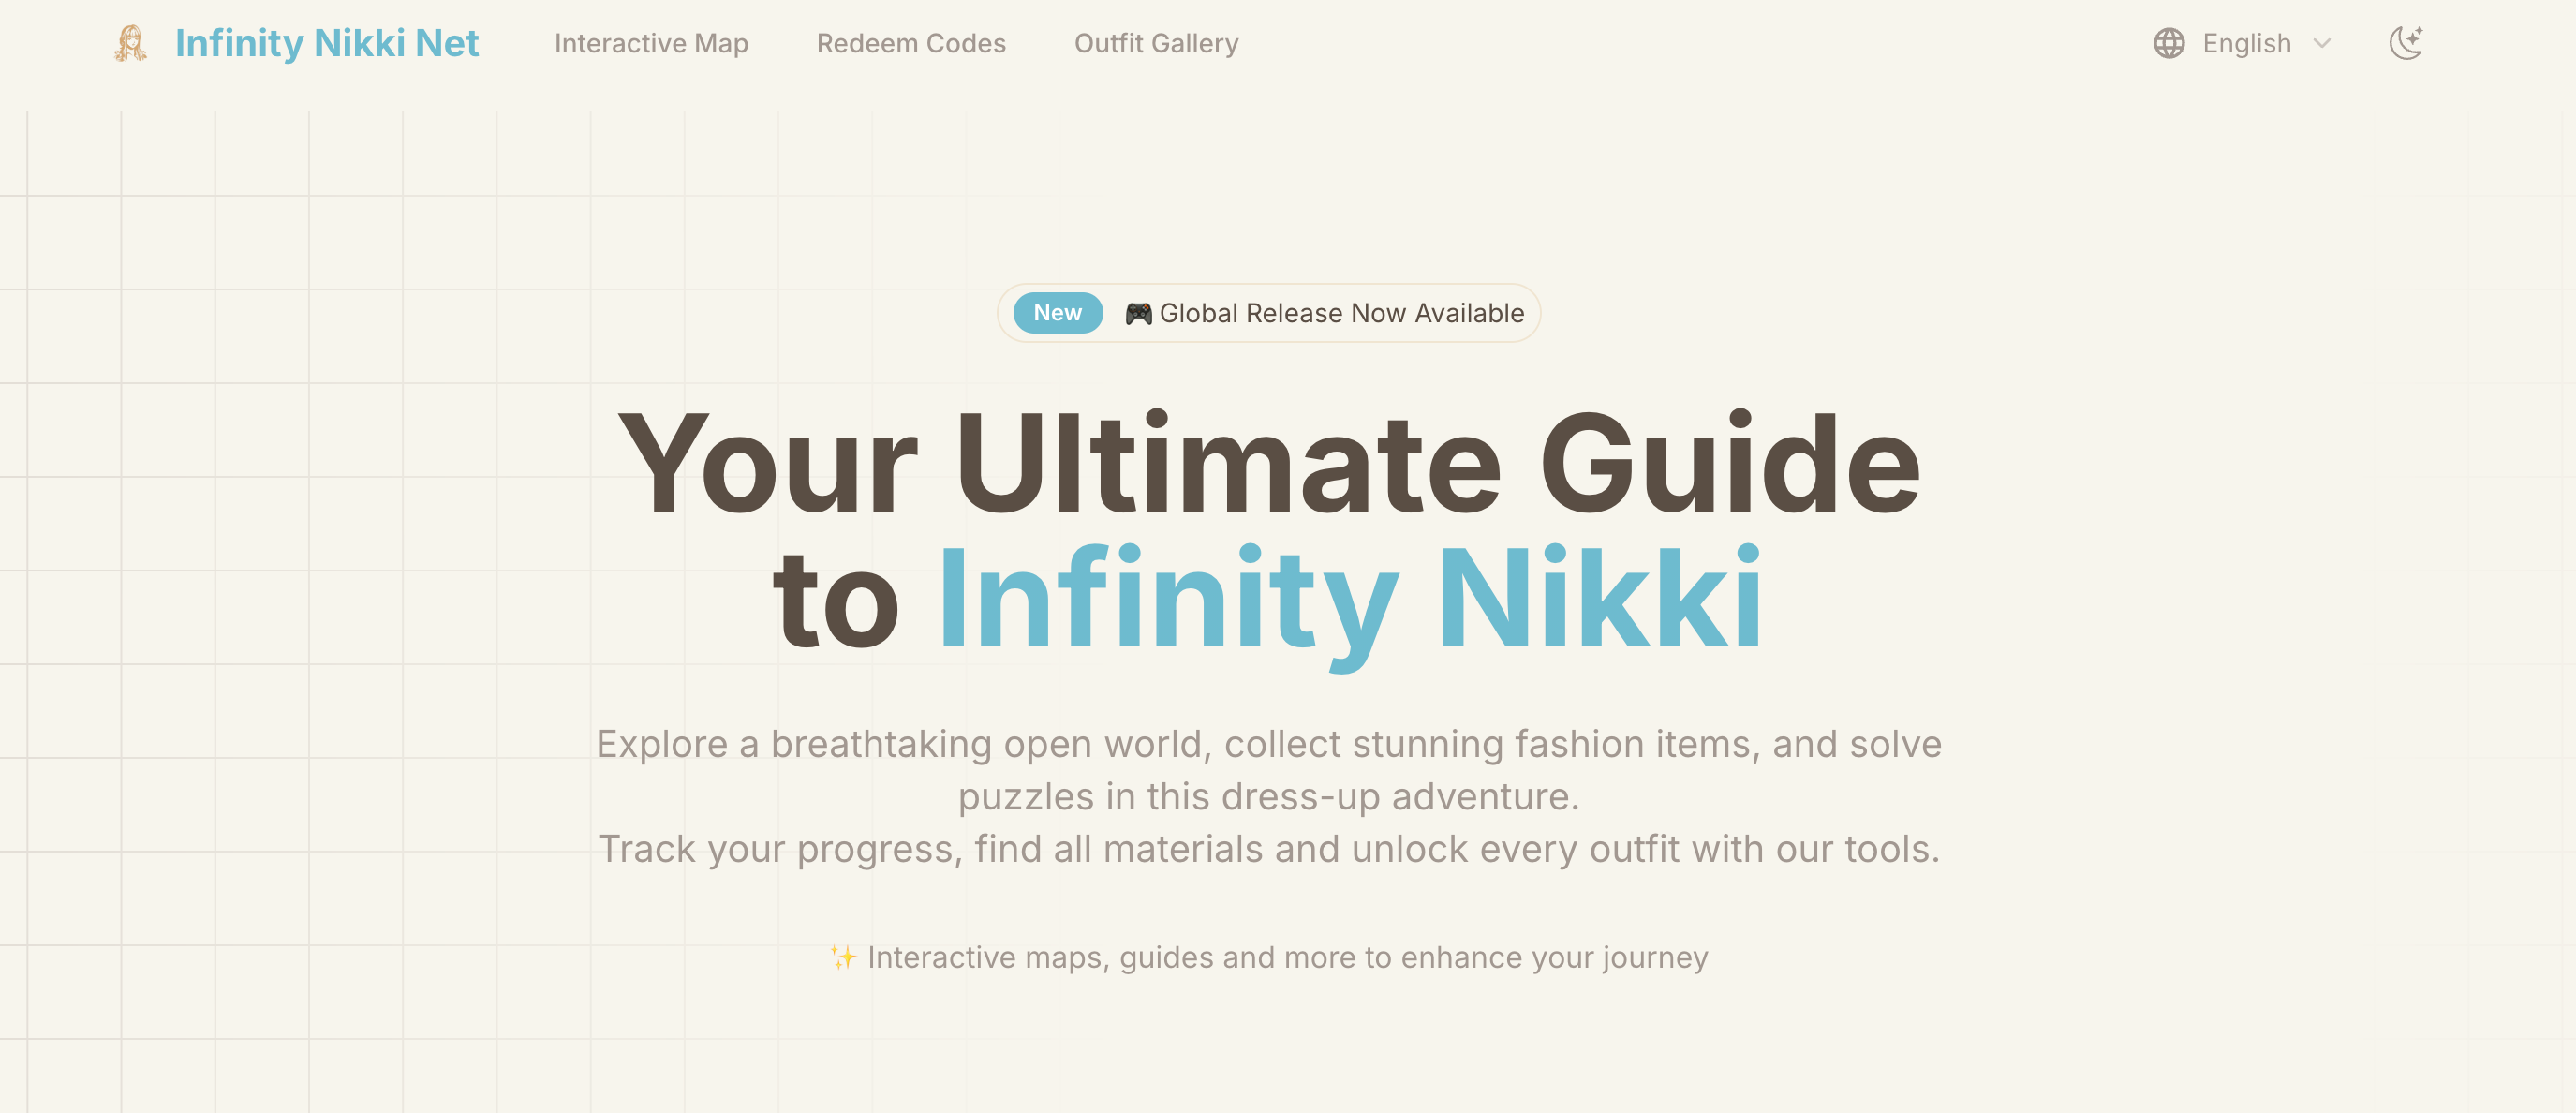The height and width of the screenshot is (1113, 2576).
Task: Click the blue Infinity Nikki heading text
Action: pyautogui.click(x=1350, y=601)
